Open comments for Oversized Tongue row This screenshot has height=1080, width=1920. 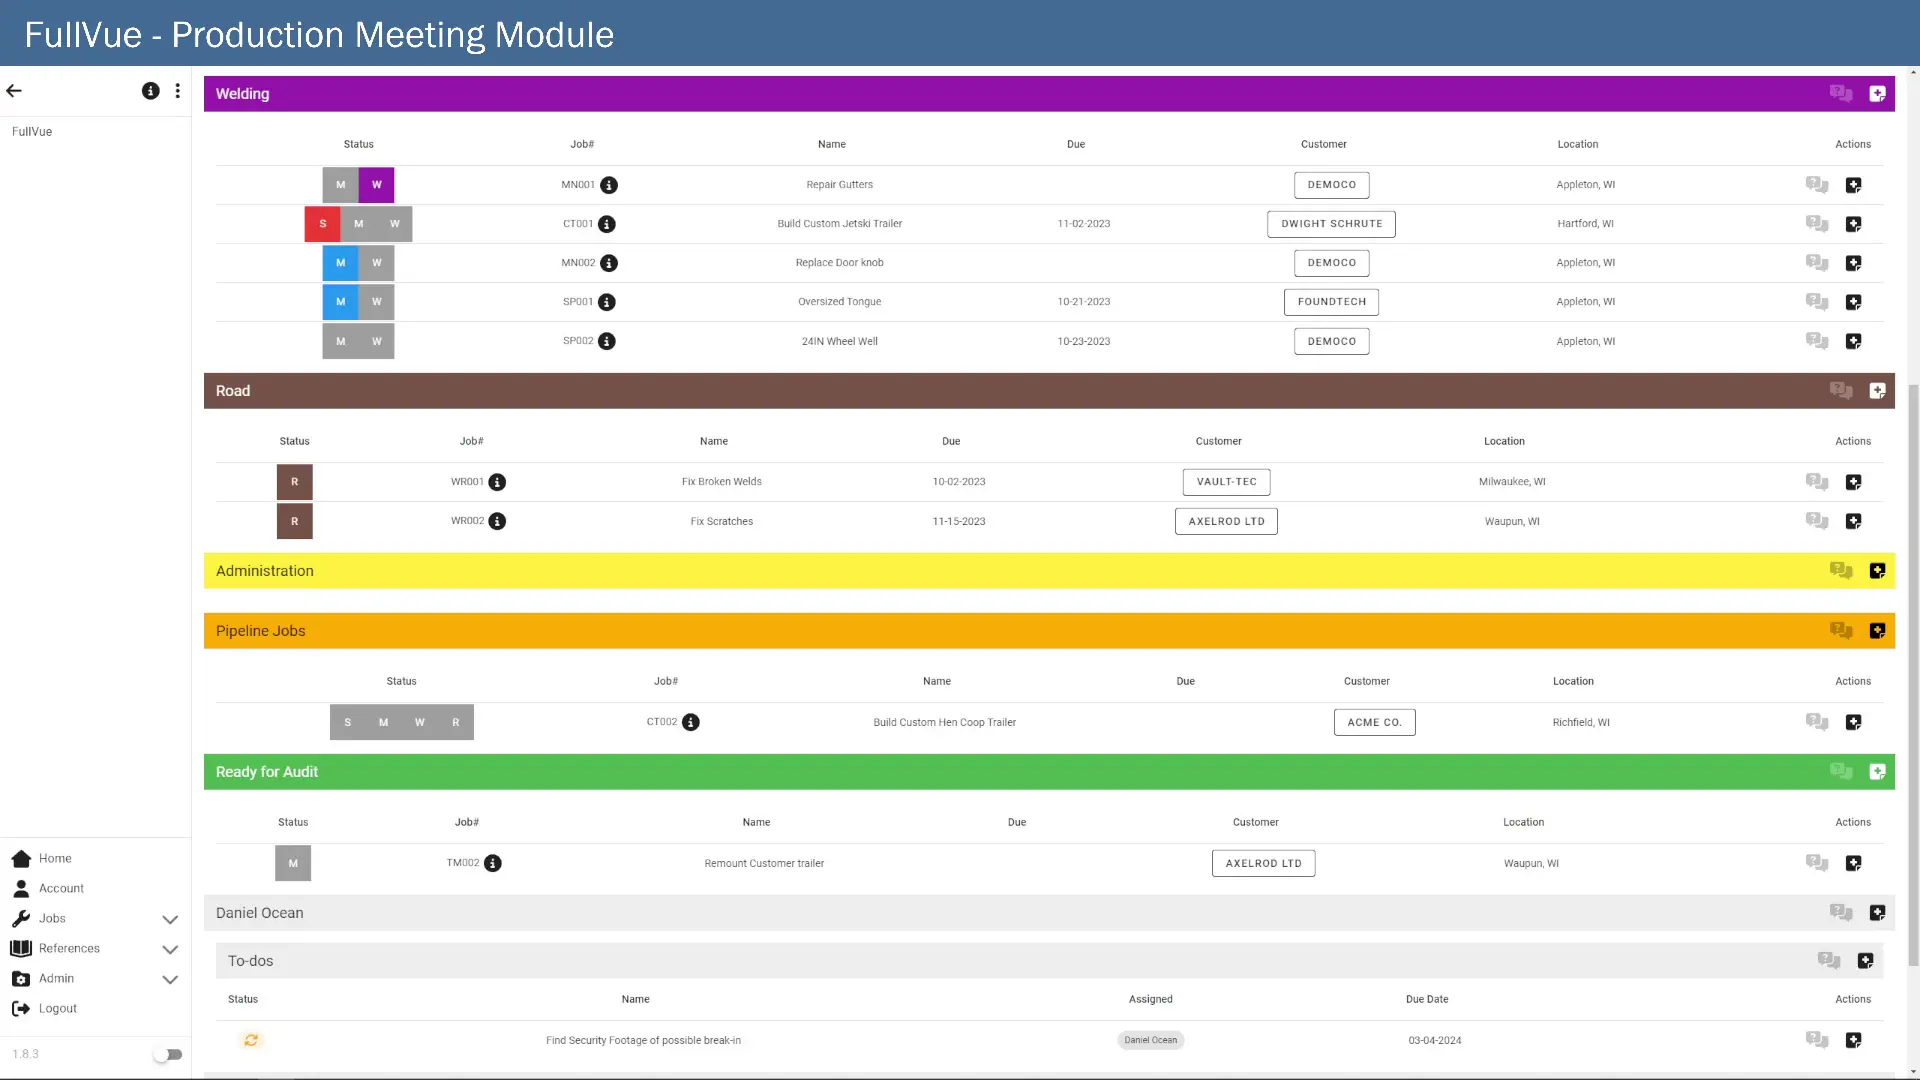pos(1817,302)
